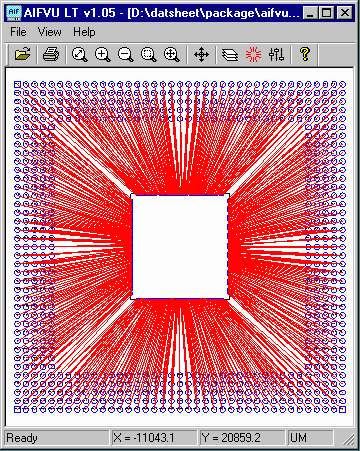Open the File menu

click(18, 32)
